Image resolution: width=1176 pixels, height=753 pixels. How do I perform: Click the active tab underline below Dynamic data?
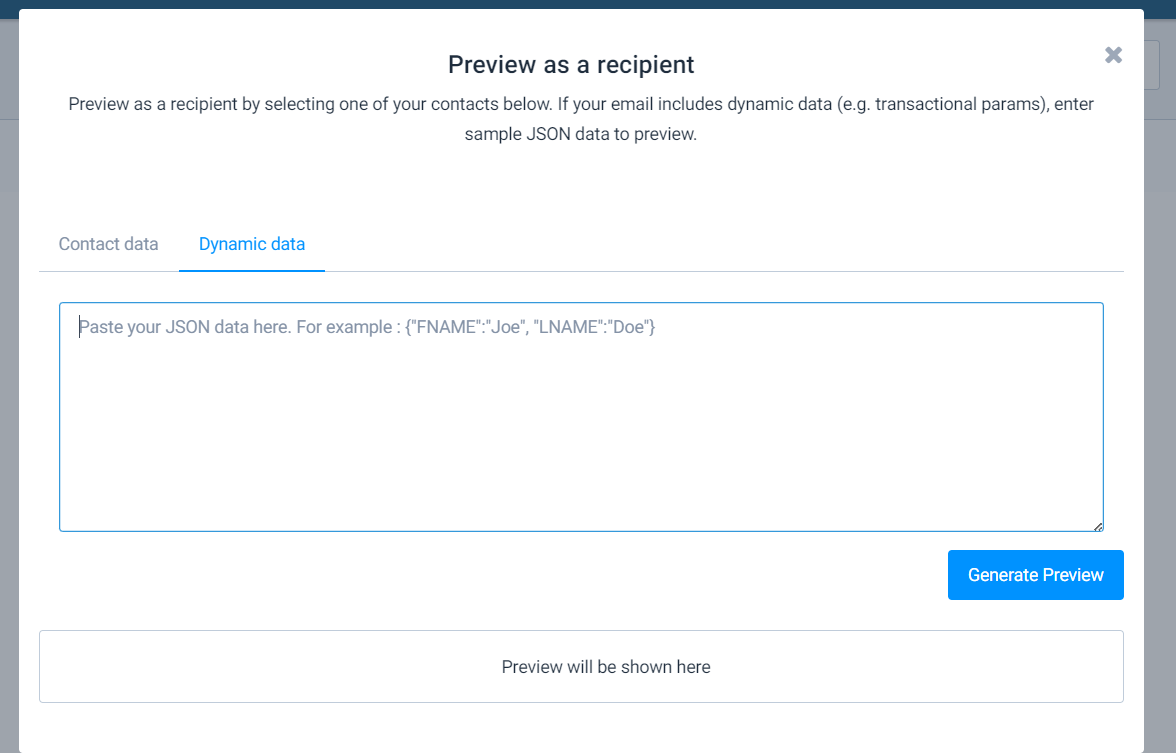pyautogui.click(x=252, y=270)
